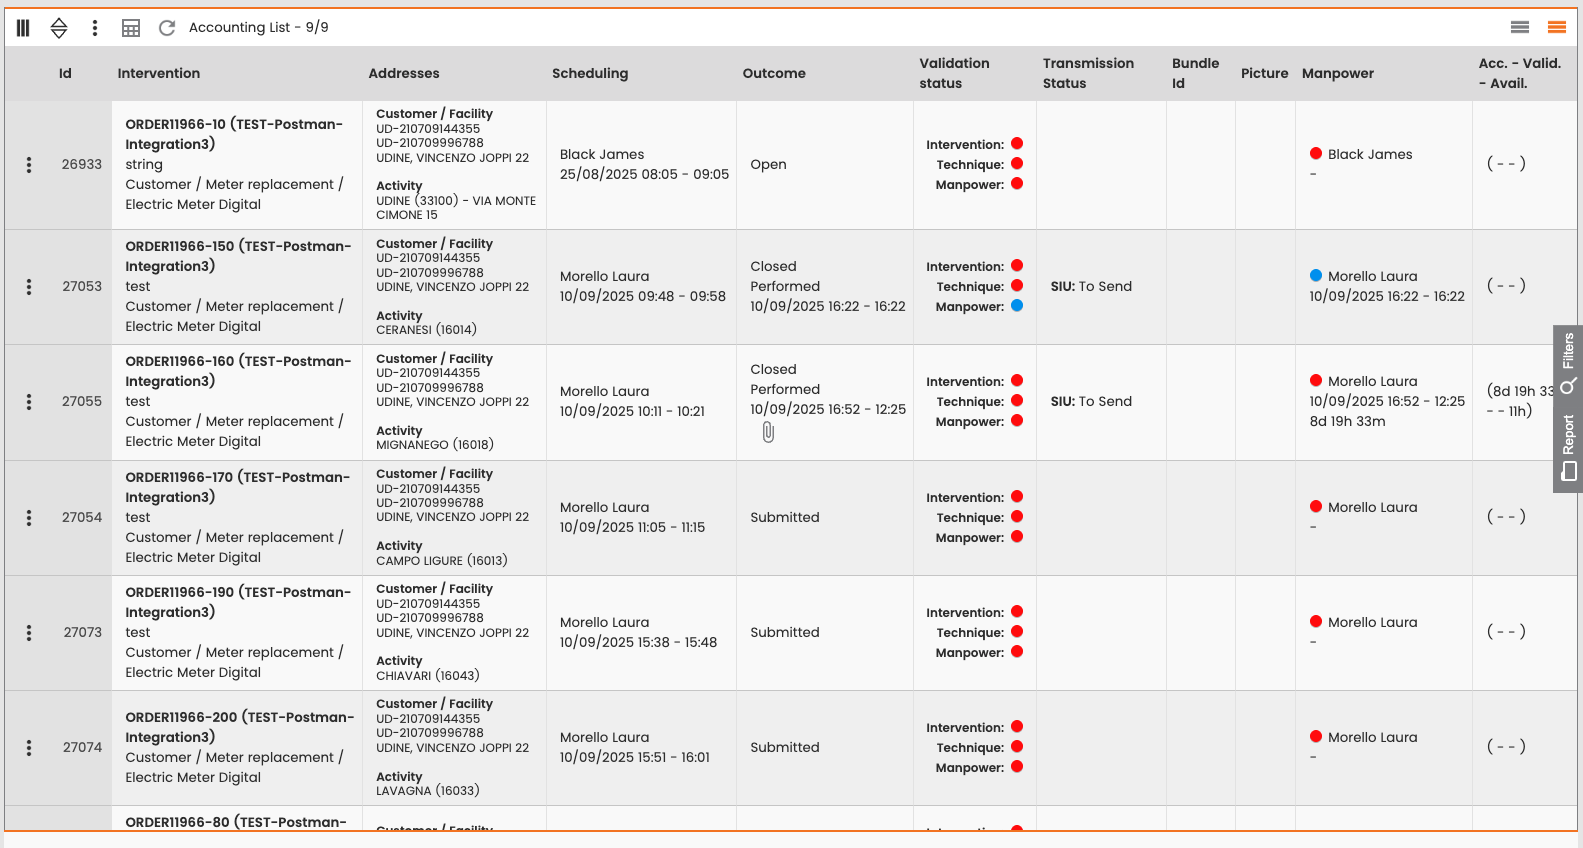The image size is (1583, 848).
Task: Click the SIU: To Send status in row 27053
Action: 1091,287
